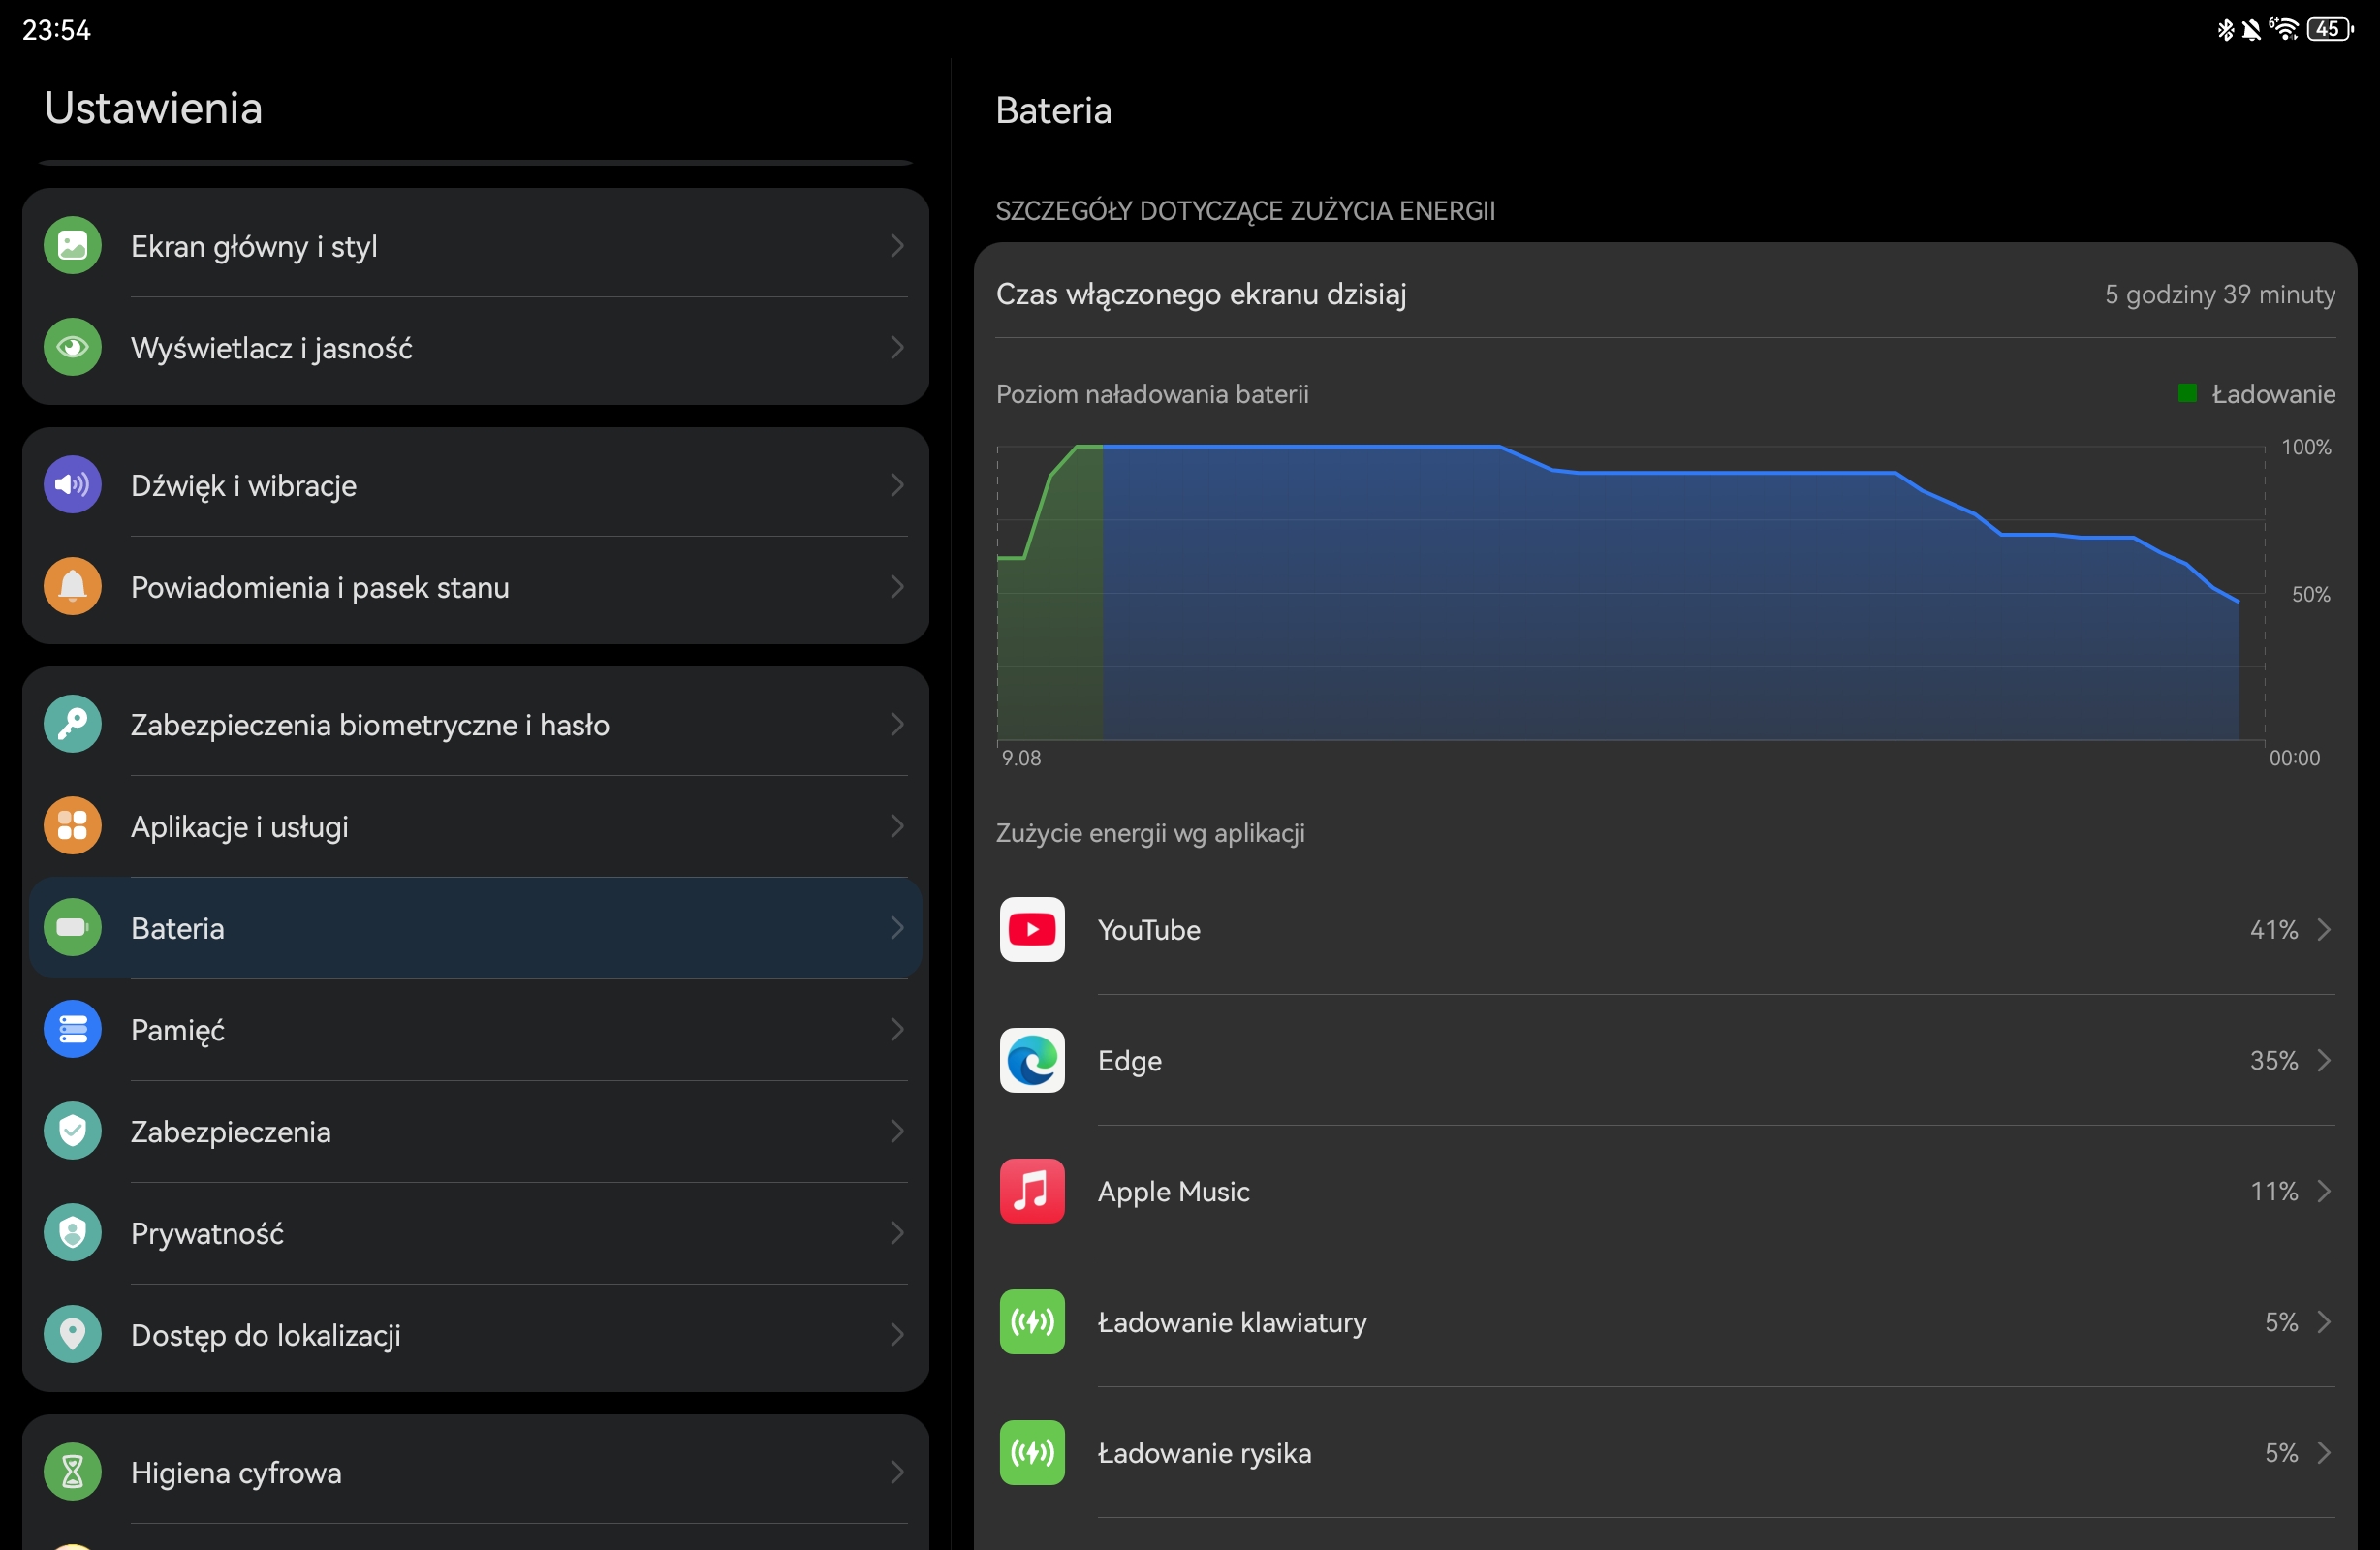2380x1550 pixels.
Task: Open Ładowanie klawiatury 5% row
Action: point(1665,1322)
